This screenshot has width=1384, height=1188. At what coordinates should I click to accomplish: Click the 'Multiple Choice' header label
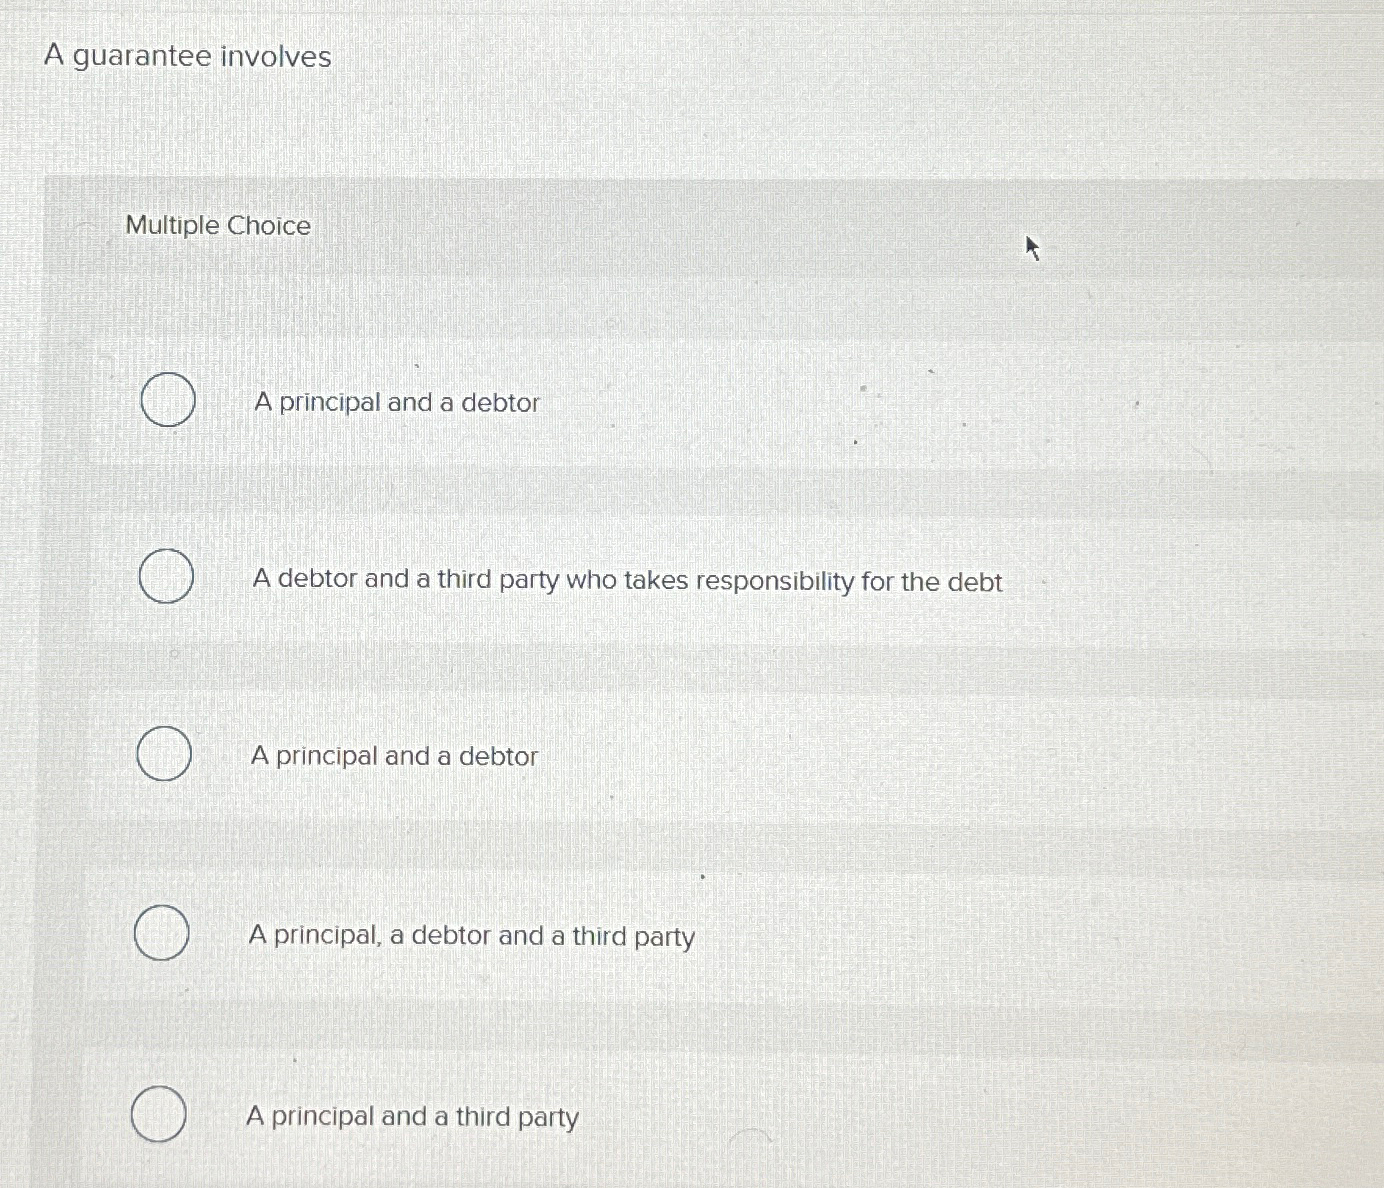pos(217,226)
